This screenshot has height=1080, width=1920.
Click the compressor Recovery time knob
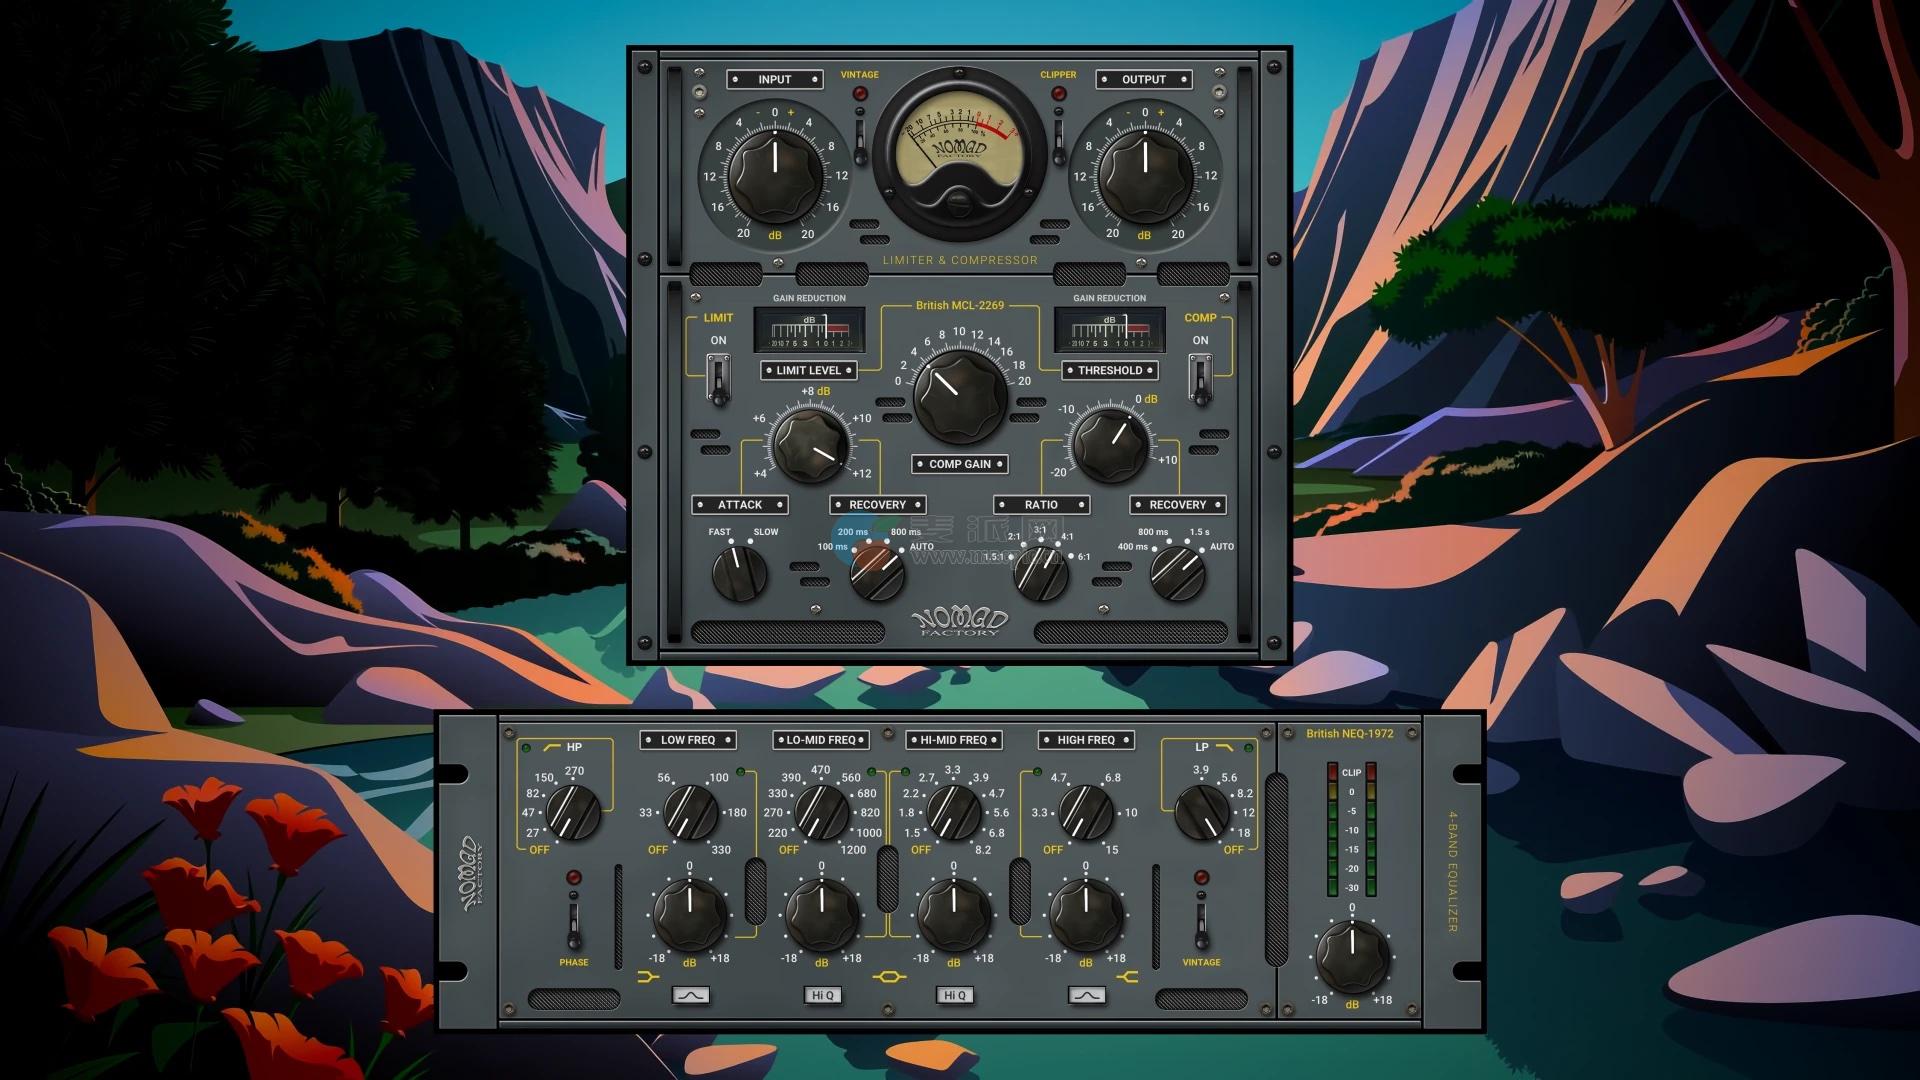[1177, 574]
